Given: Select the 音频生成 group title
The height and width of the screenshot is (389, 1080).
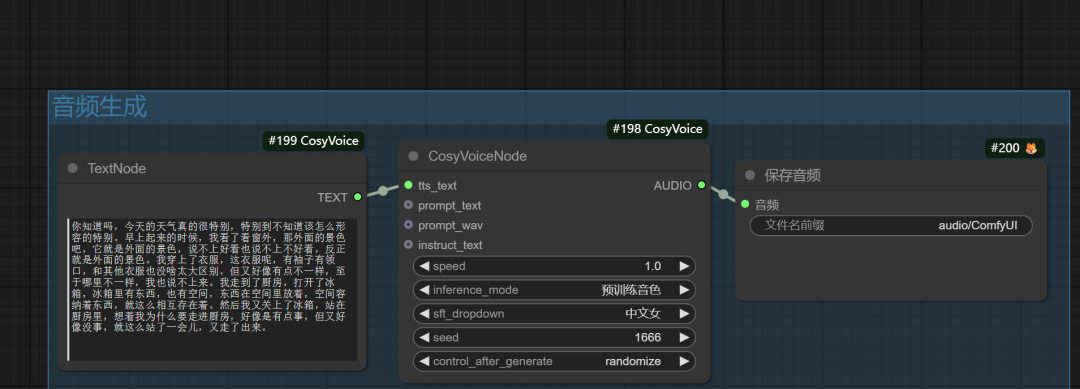Looking at the screenshot, I should point(100,106).
